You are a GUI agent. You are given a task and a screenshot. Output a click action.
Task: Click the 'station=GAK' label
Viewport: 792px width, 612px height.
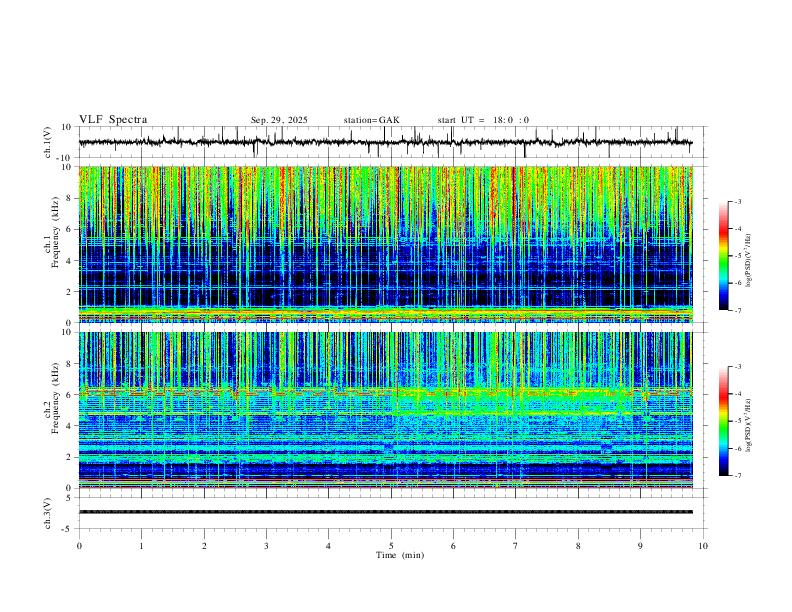coord(371,120)
